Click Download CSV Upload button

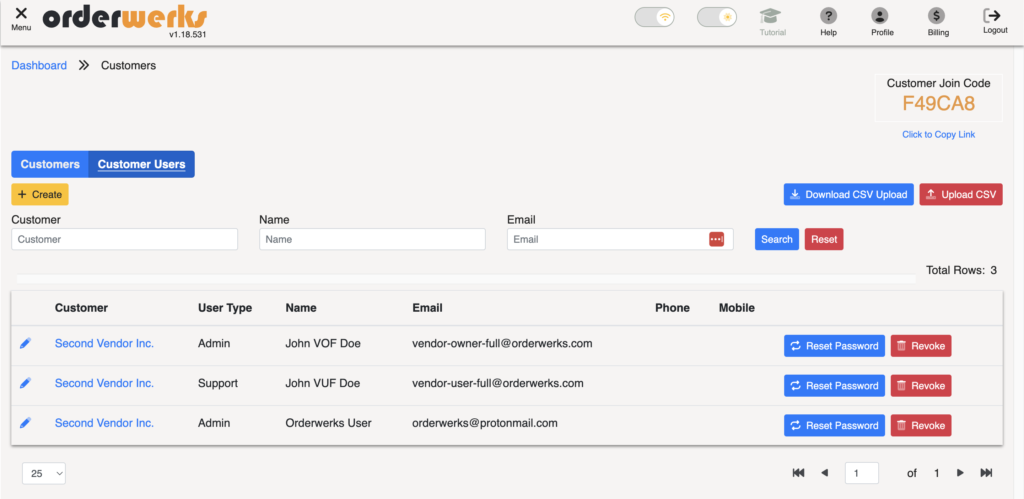[848, 195]
